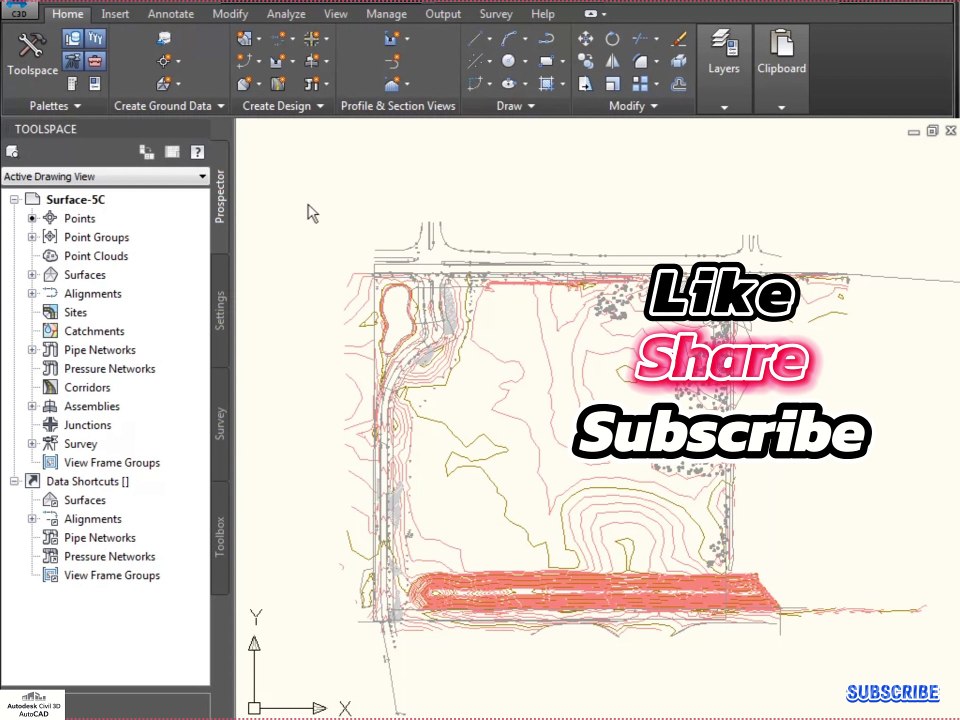Open the Insert ribbon tab

pos(115,13)
